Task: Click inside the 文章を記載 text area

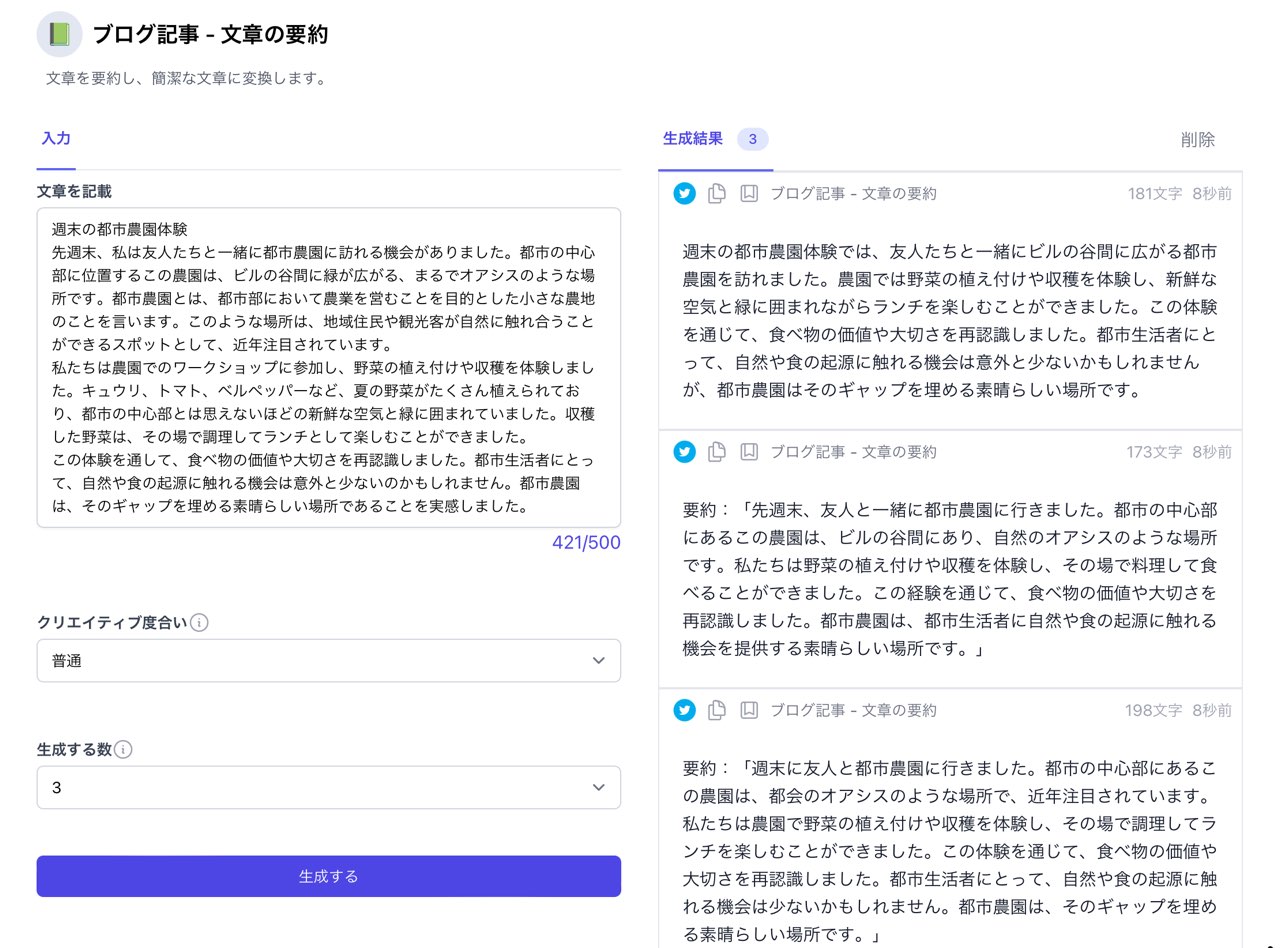Action: click(328, 367)
